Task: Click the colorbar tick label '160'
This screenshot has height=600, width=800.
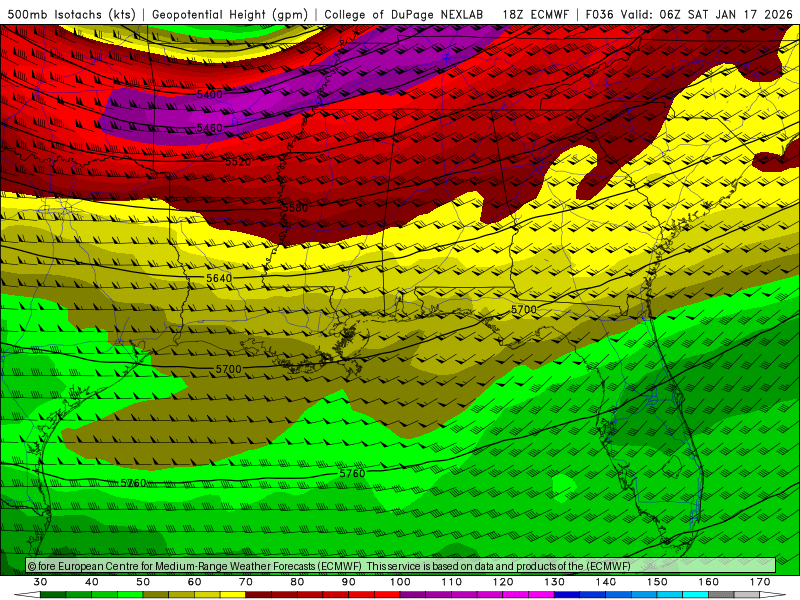Action: pos(709,582)
